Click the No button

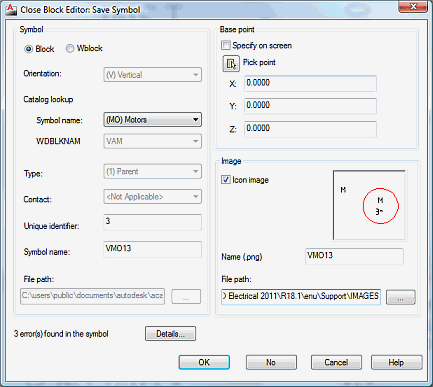271,362
